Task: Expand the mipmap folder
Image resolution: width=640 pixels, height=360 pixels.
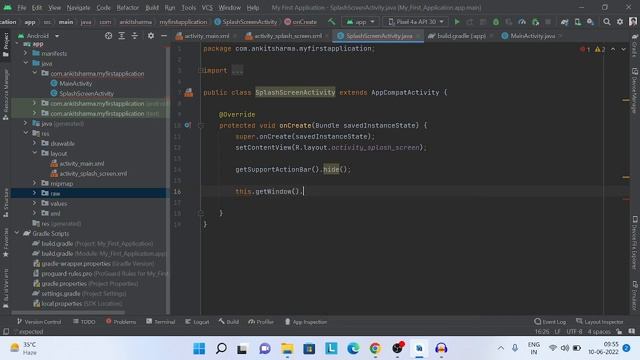Action: click(x=34, y=183)
